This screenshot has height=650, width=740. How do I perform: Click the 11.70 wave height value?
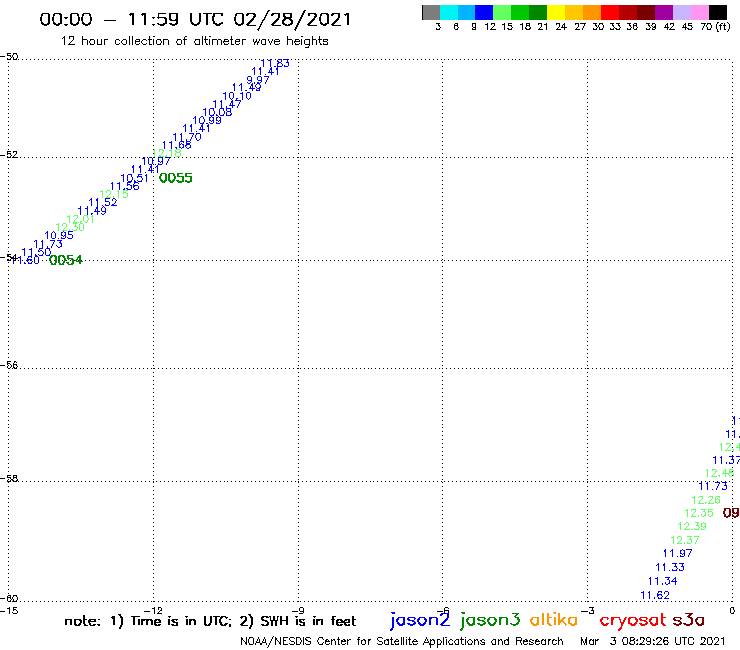click(x=187, y=137)
